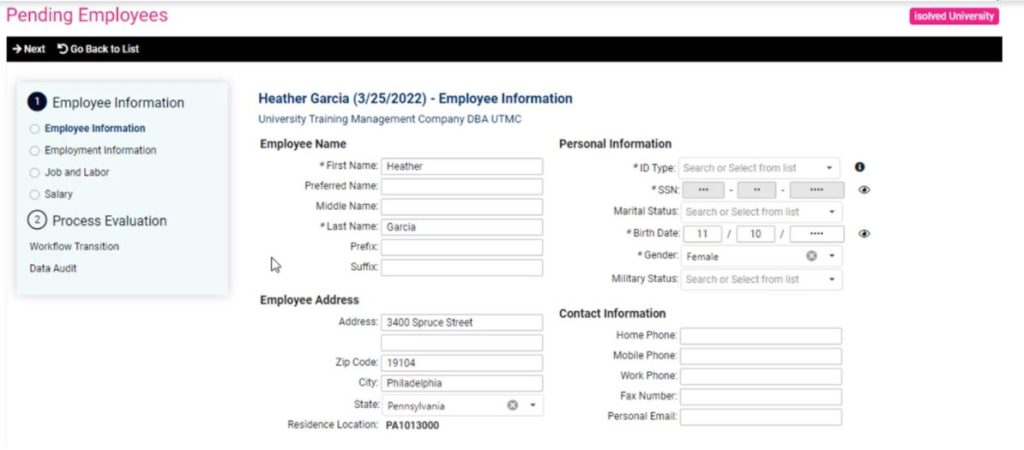The image size is (1024, 450).
Task: Focus the Personal Email field
Action: [x=761, y=417]
